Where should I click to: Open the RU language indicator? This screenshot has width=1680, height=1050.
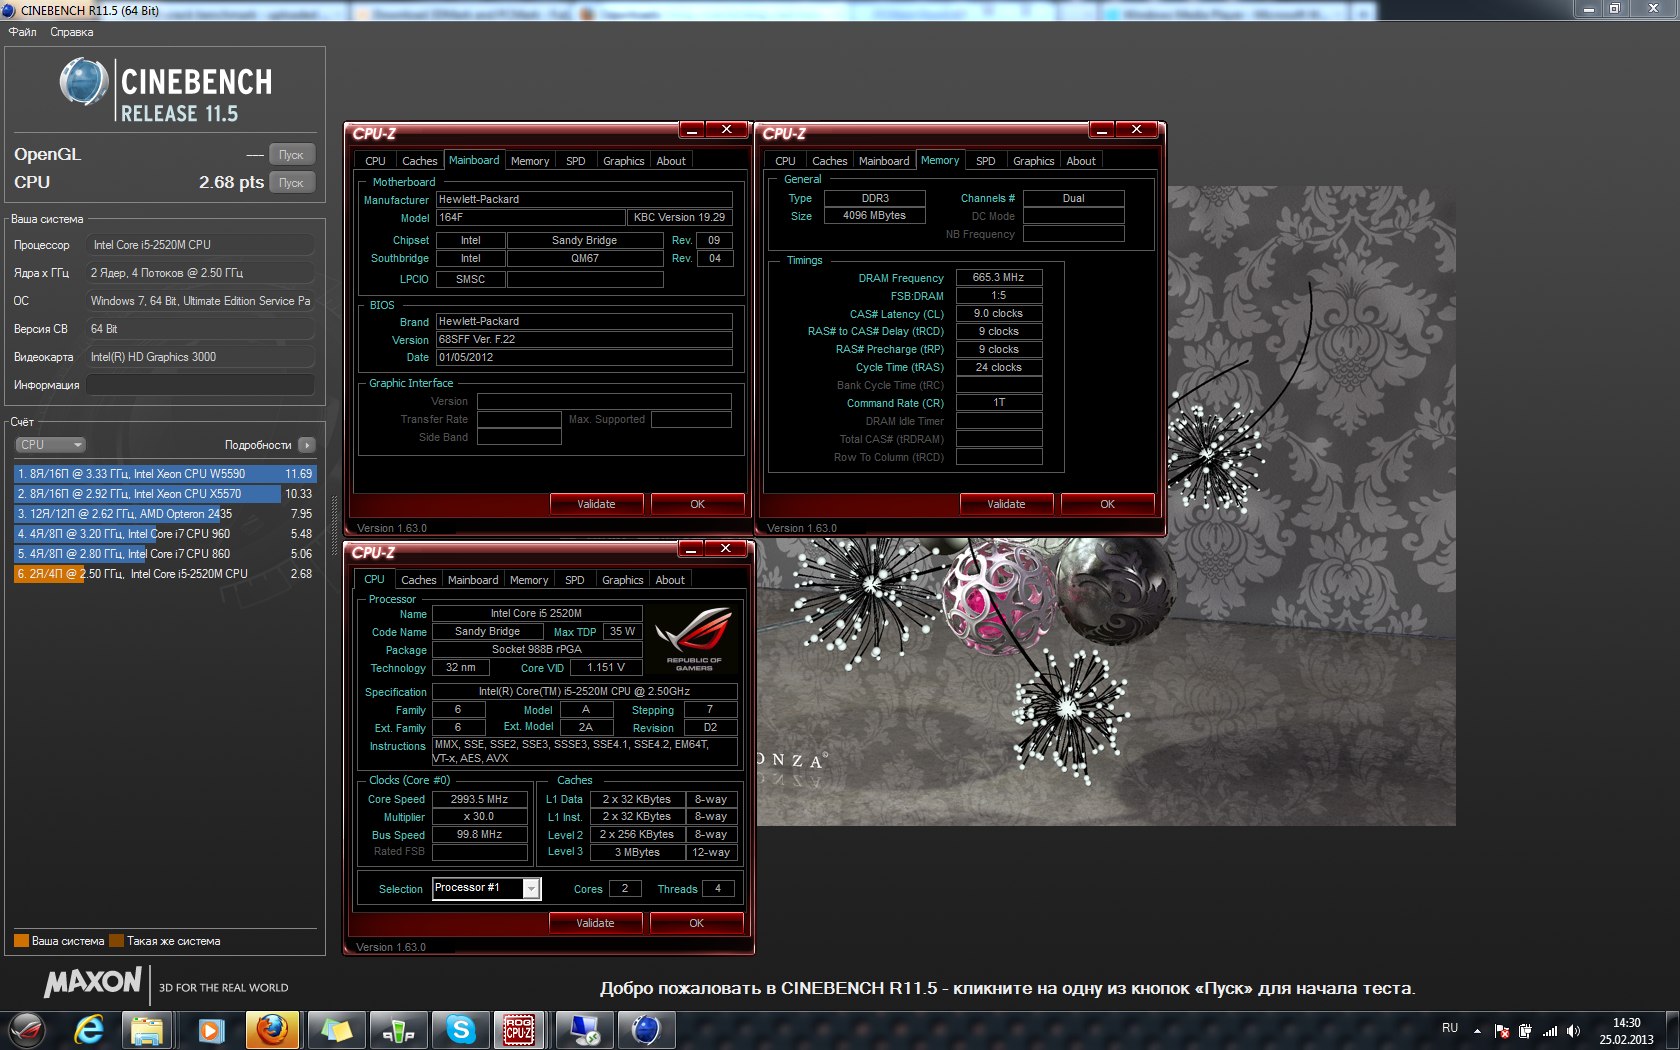click(1450, 1028)
